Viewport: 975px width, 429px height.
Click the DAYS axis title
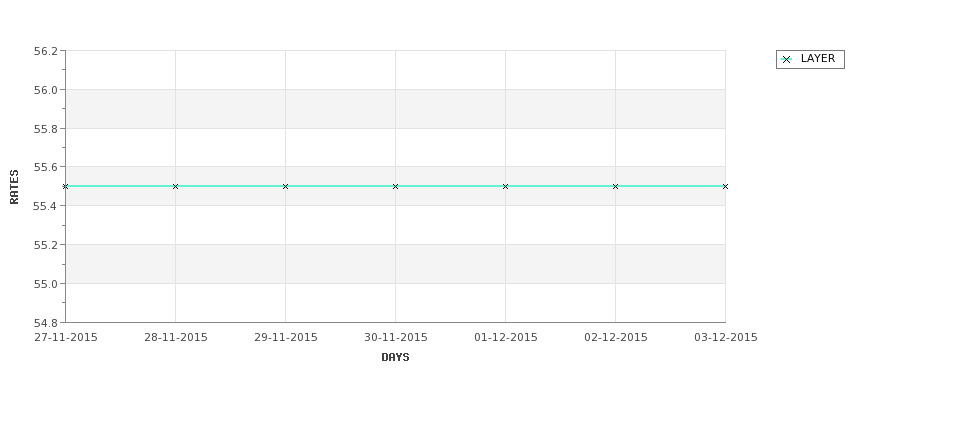(x=395, y=357)
